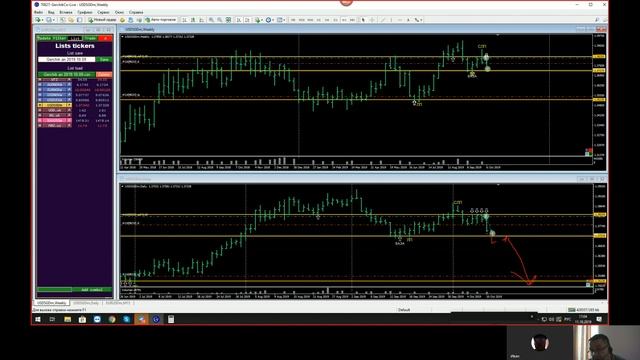Open the Графики menu
Viewport: 640px width, 360px height.
pos(85,12)
